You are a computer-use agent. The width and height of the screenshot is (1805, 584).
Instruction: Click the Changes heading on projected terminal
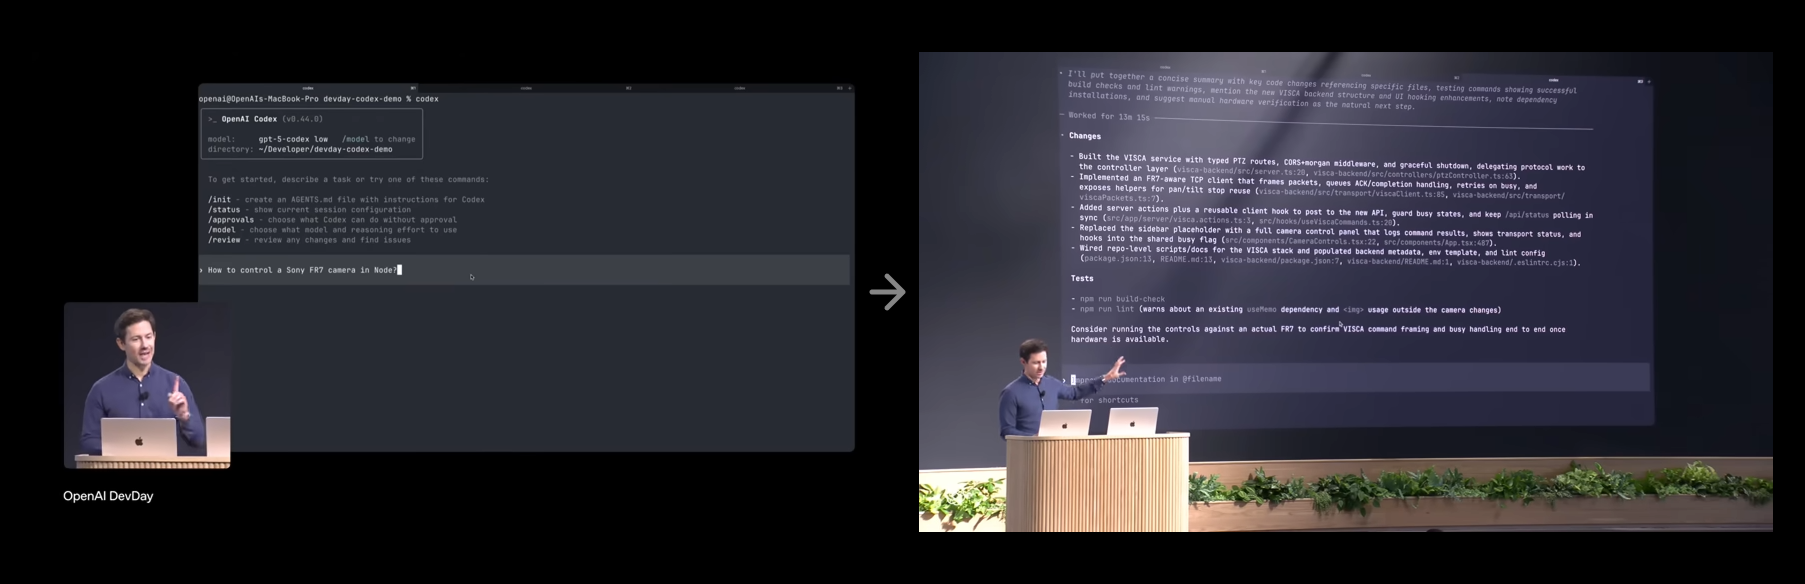[1084, 136]
